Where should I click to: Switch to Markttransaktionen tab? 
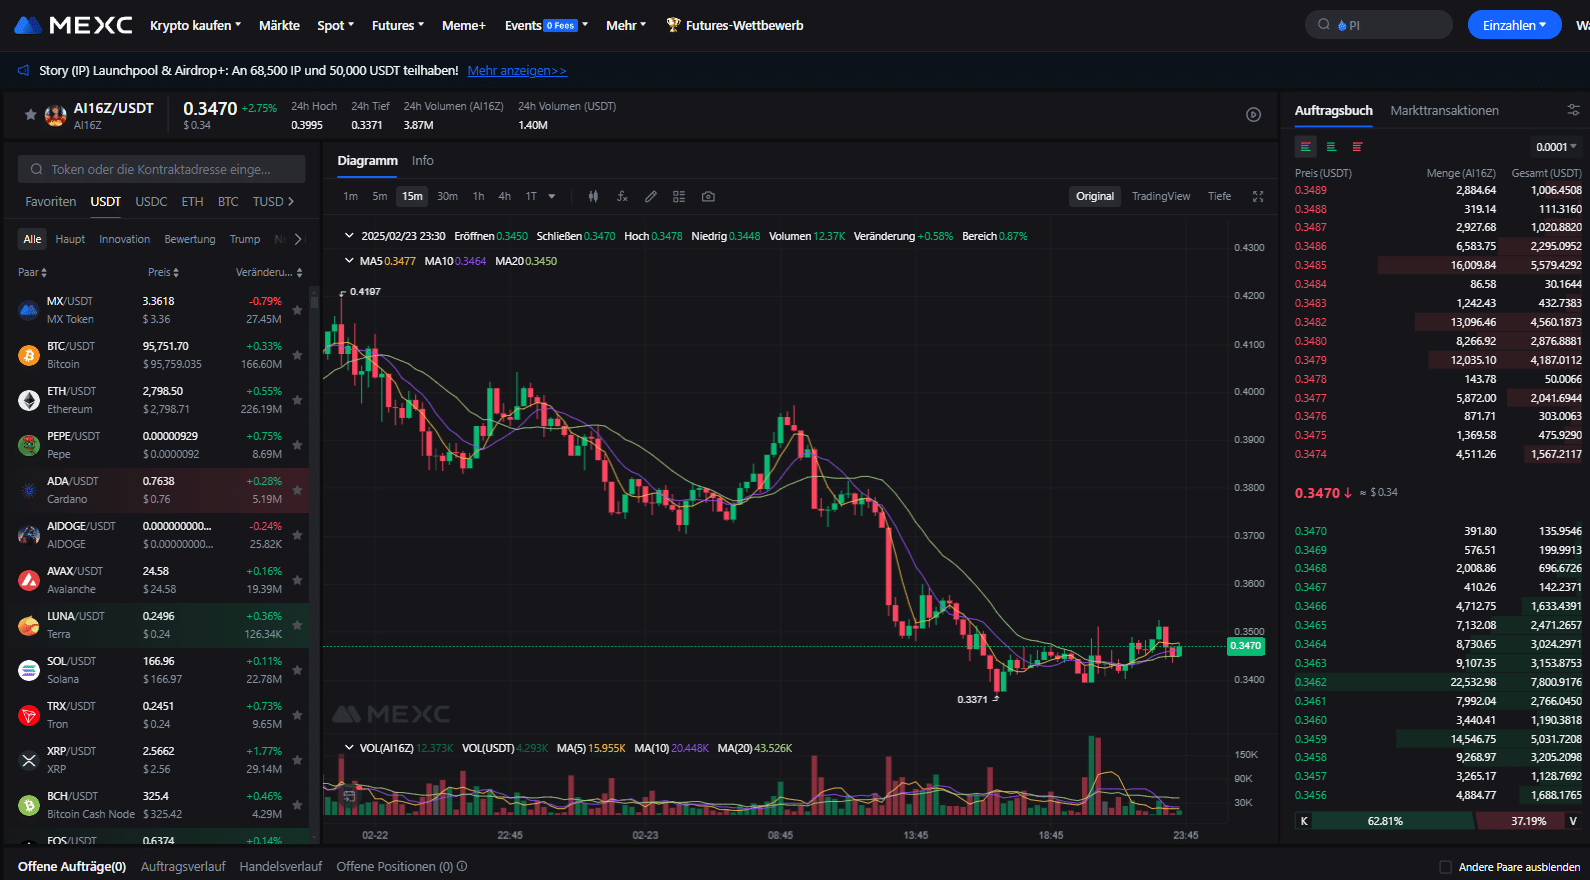point(1444,110)
